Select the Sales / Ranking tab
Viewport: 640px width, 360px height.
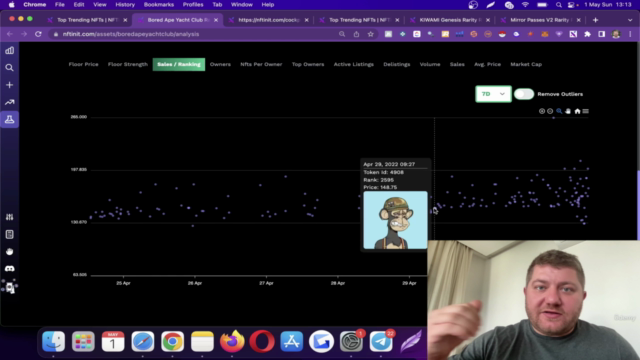pos(179,64)
